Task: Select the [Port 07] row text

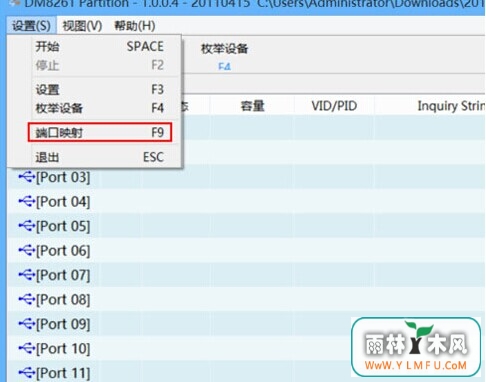Action: pyautogui.click(x=63, y=275)
